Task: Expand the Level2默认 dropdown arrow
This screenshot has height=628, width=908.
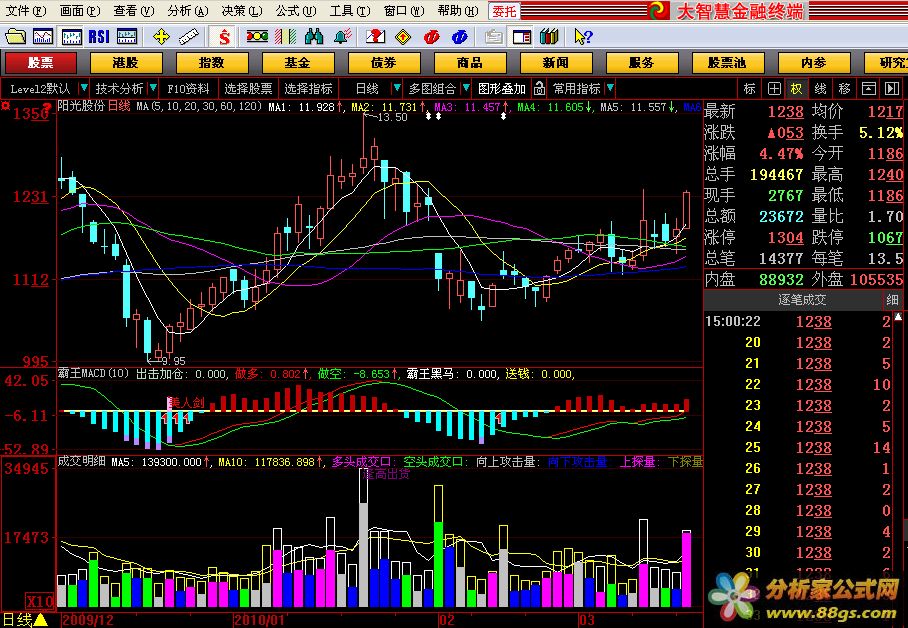Action: pyautogui.click(x=84, y=88)
